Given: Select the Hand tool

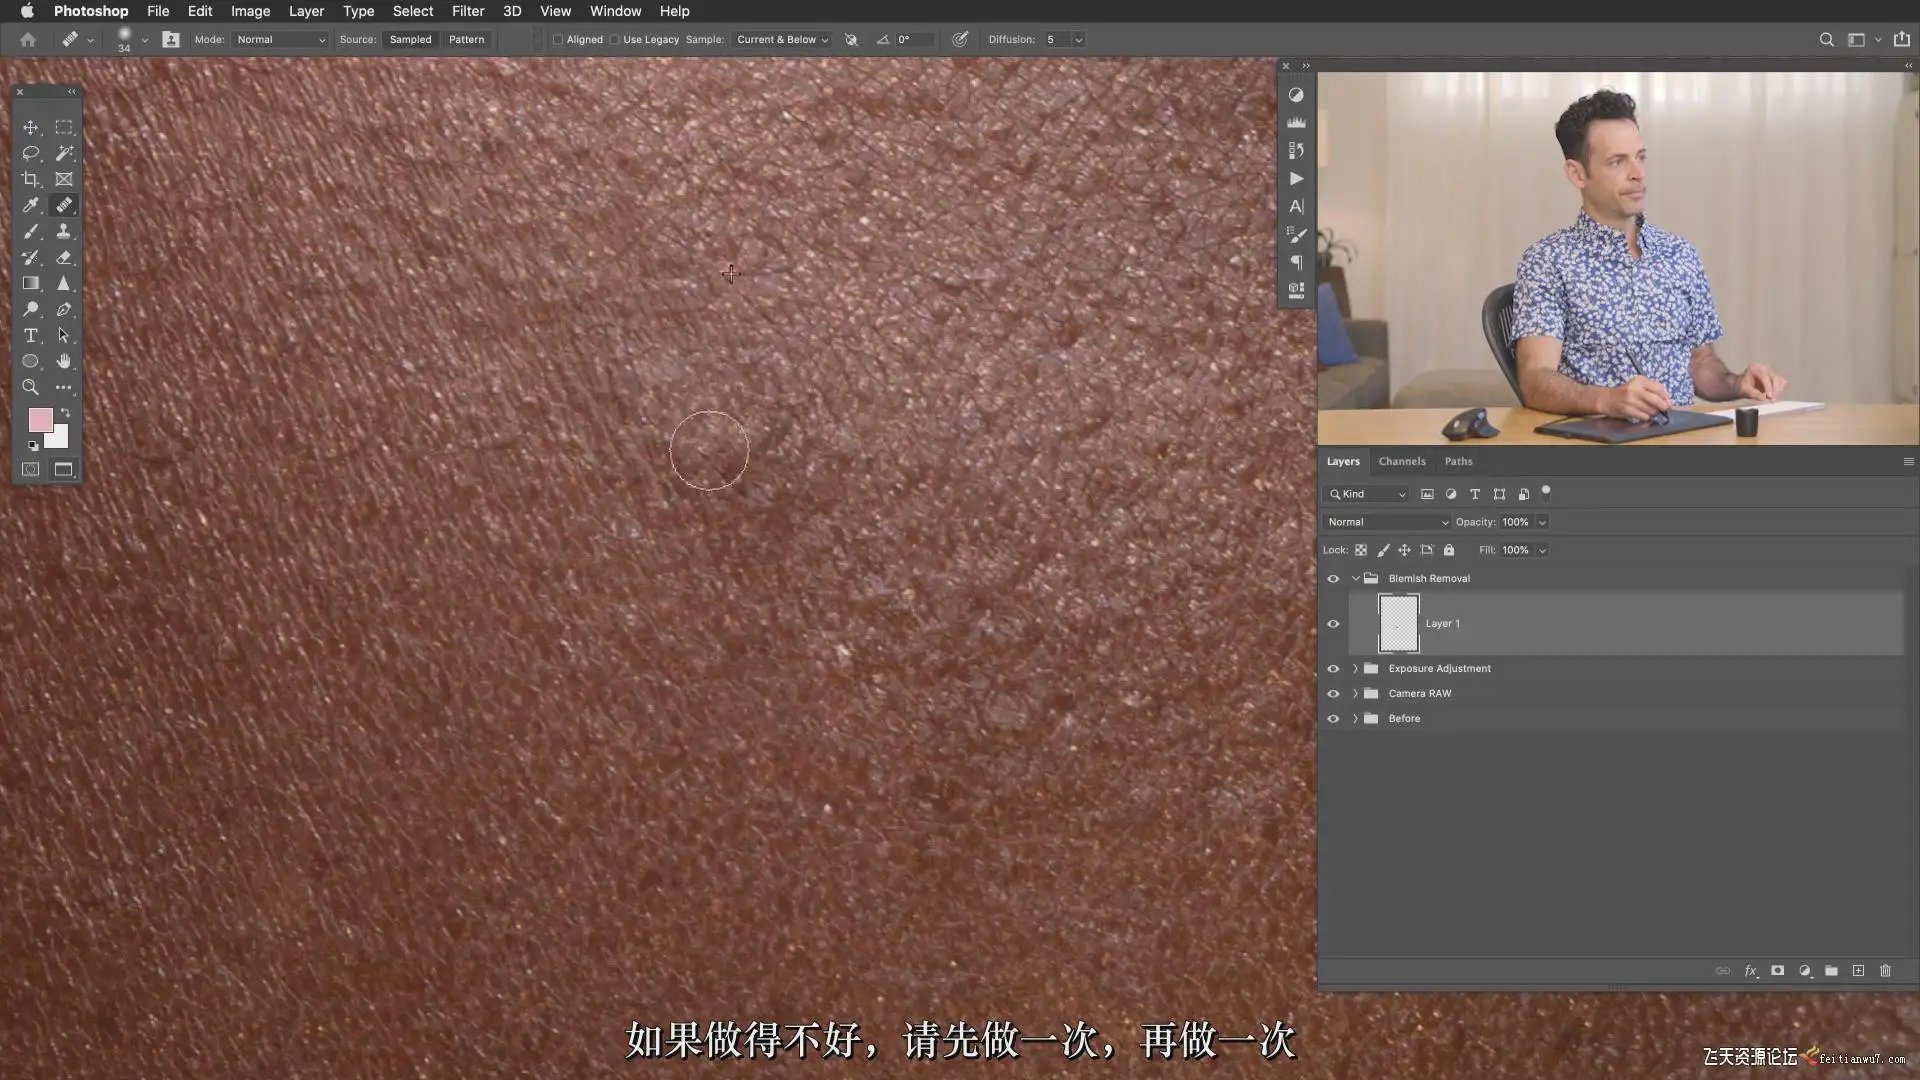Looking at the screenshot, I should tap(64, 361).
